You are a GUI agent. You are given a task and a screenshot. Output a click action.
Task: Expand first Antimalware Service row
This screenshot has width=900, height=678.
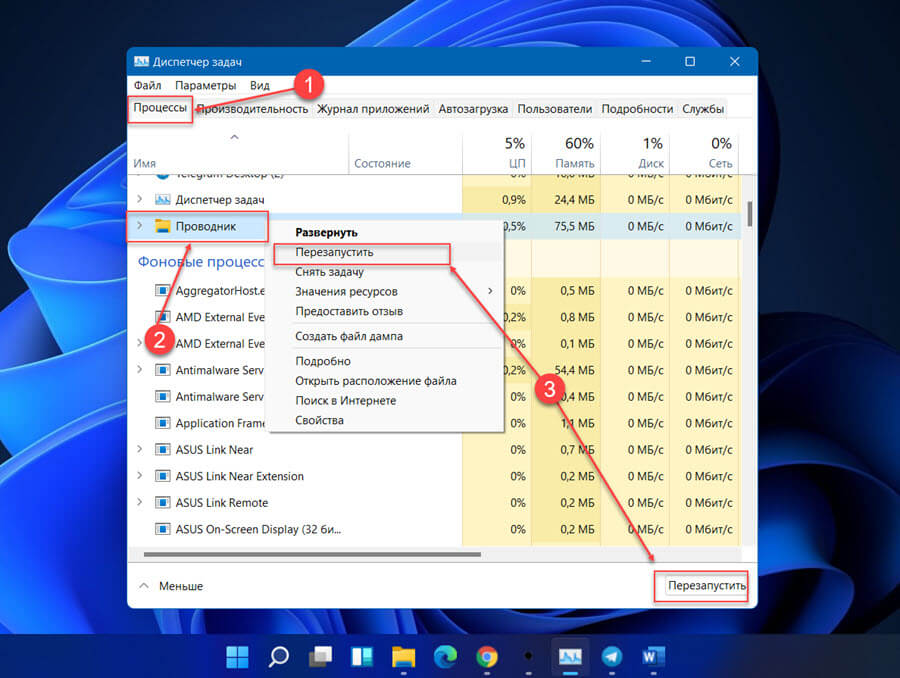click(139, 370)
